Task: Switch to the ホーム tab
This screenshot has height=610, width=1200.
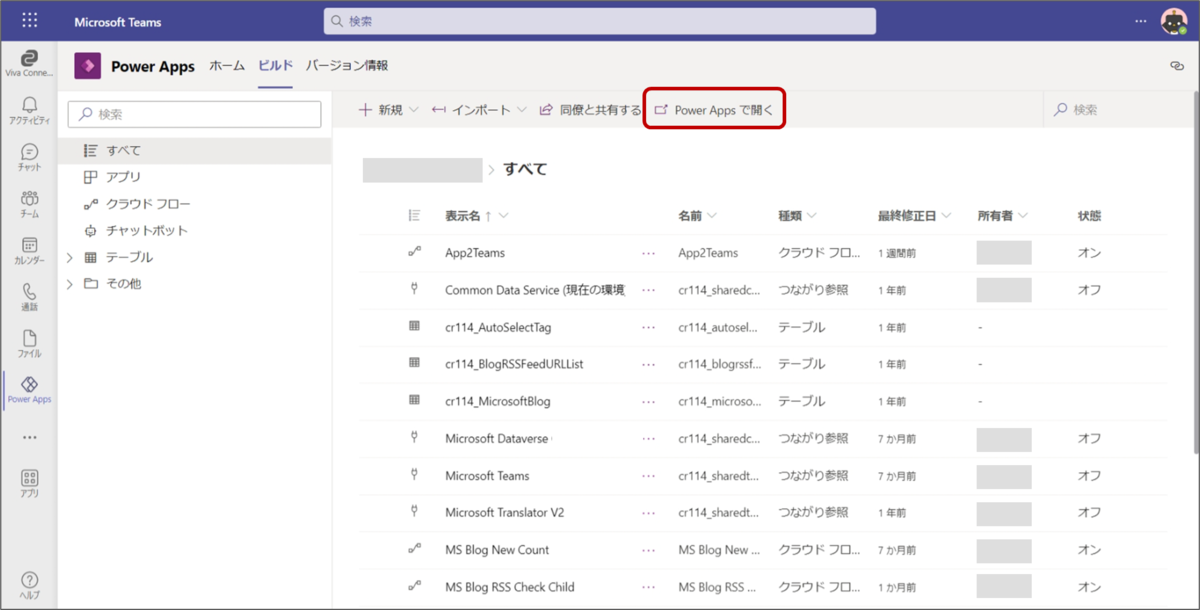Action: 227,66
